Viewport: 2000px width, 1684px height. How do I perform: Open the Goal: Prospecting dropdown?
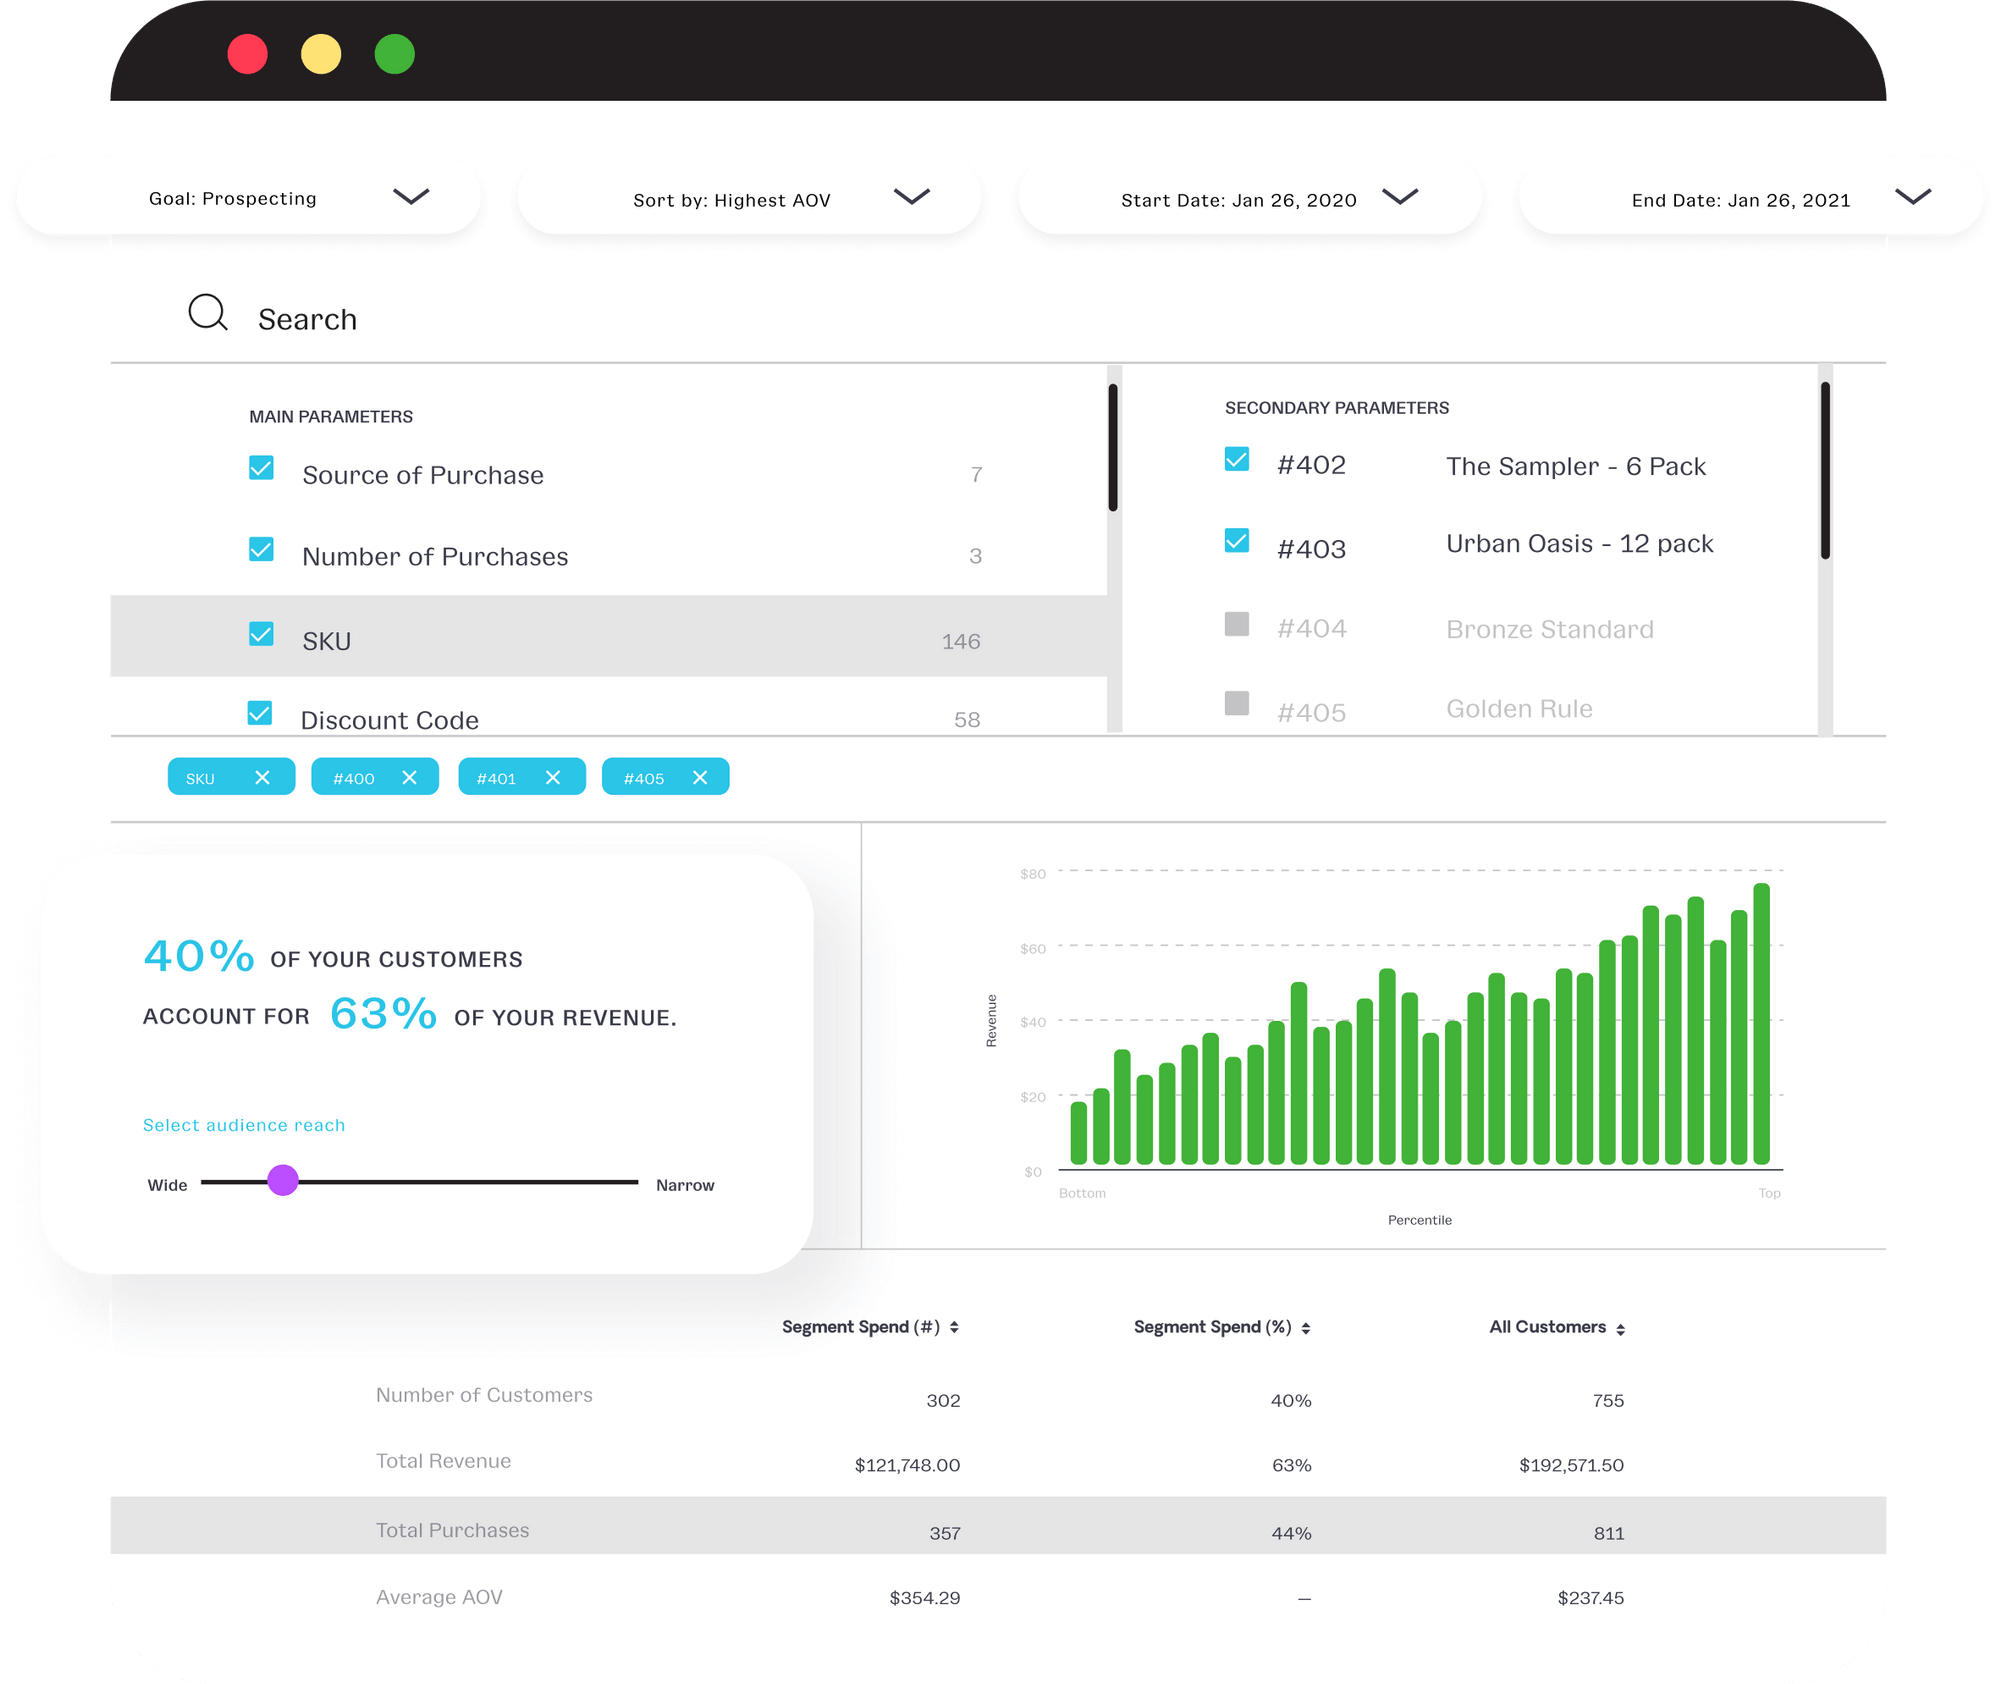tap(410, 196)
